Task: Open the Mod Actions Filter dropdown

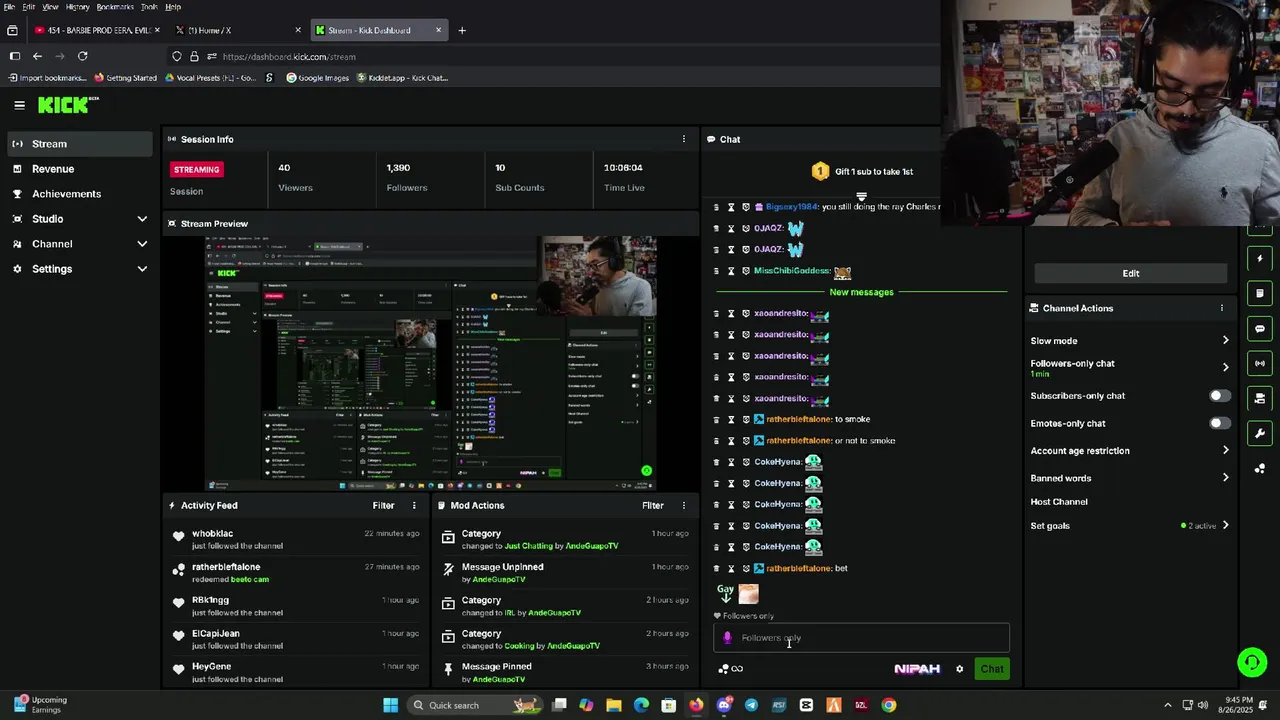Action: [652, 506]
